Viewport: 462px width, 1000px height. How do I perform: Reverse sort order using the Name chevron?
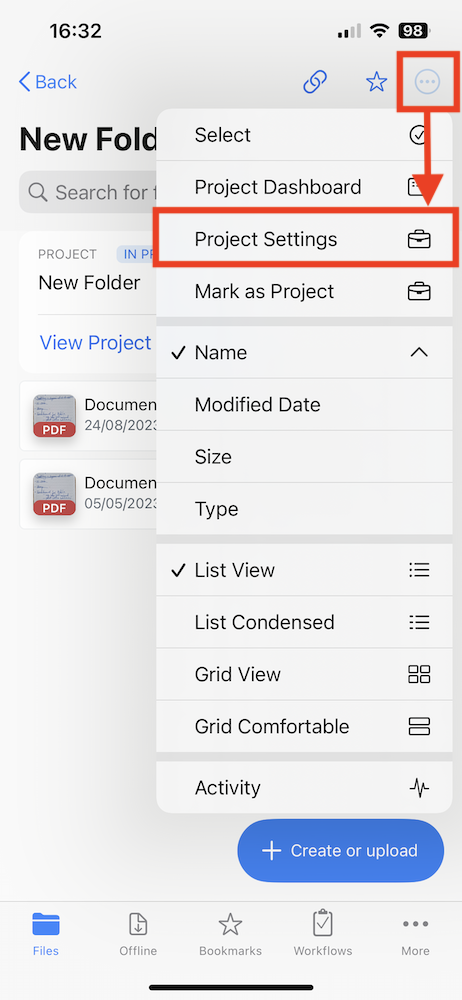[419, 352]
